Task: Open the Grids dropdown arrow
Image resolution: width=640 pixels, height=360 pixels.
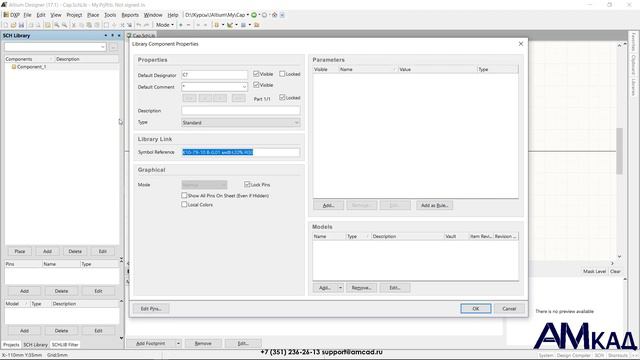Action: [249, 25]
